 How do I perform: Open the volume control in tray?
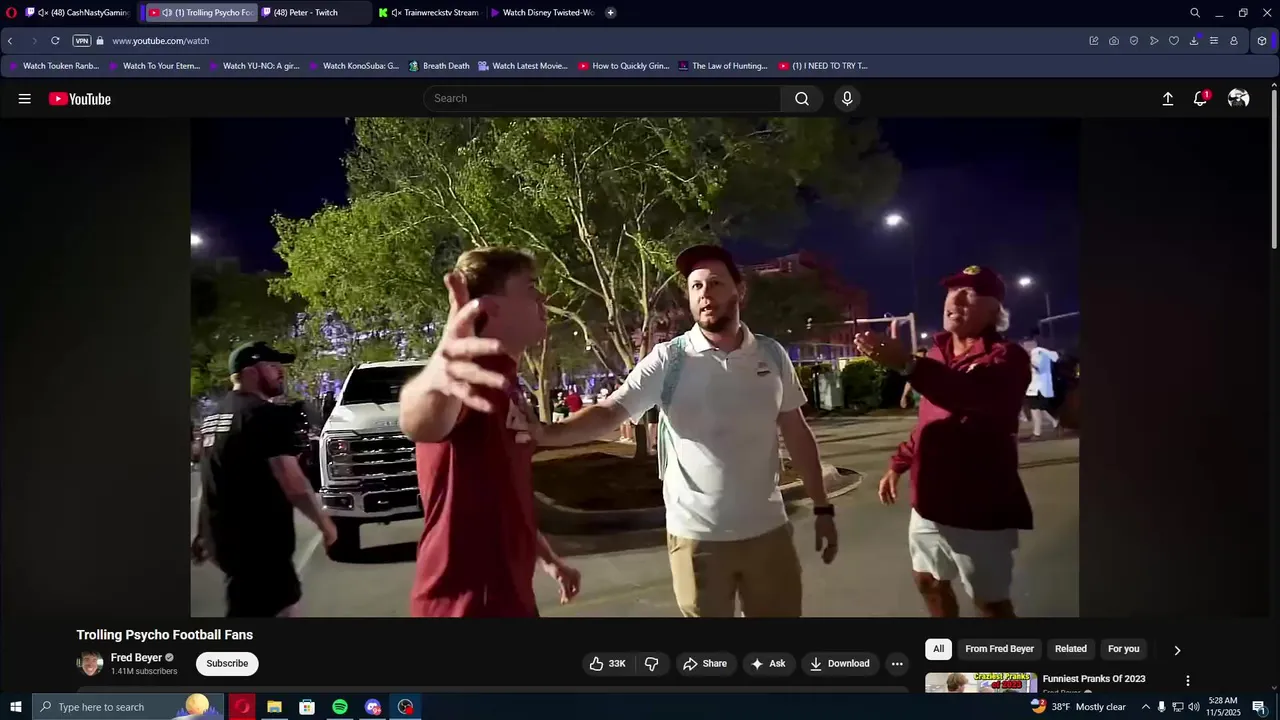click(x=1194, y=707)
